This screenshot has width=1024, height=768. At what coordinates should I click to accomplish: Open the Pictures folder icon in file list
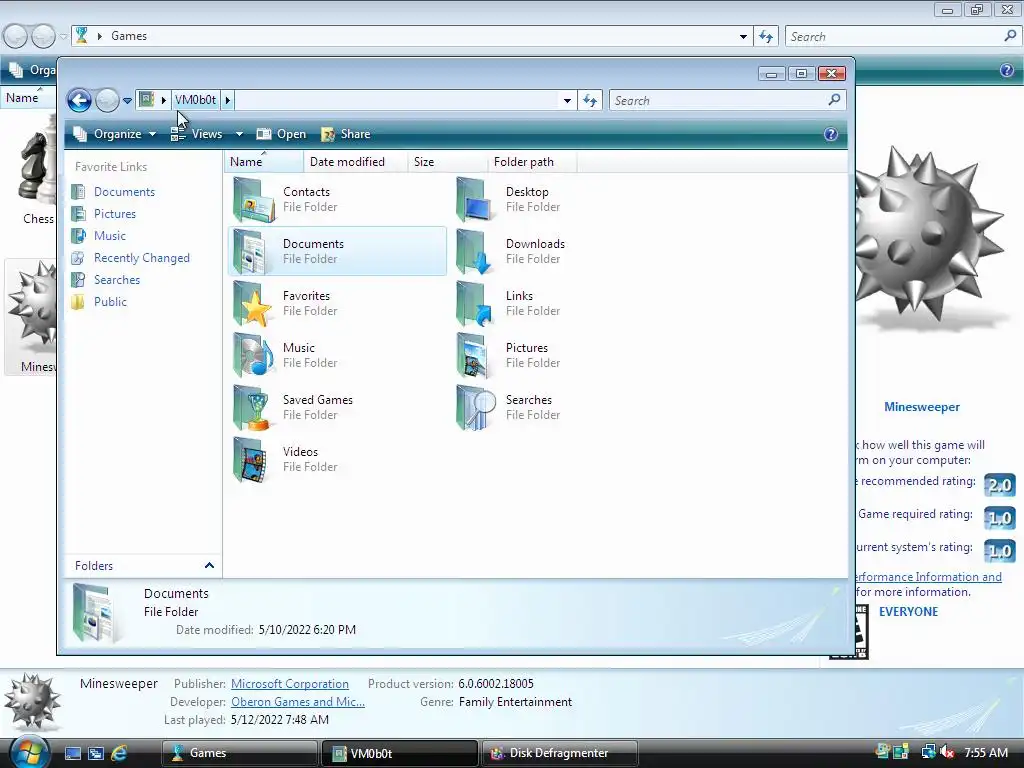[473, 355]
